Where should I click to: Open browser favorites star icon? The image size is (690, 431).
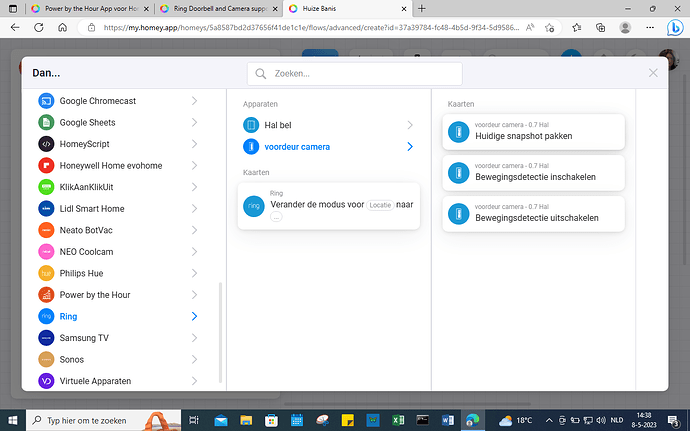click(x=577, y=28)
